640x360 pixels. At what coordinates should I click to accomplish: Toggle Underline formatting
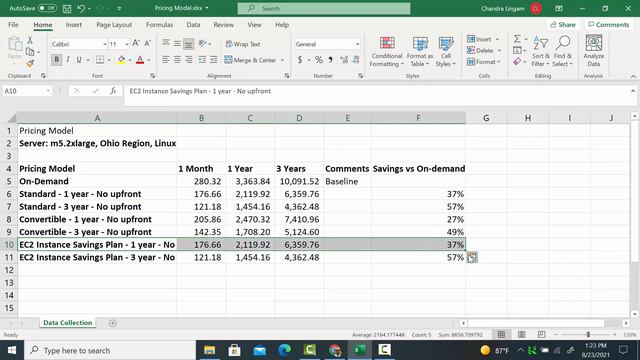79,60
